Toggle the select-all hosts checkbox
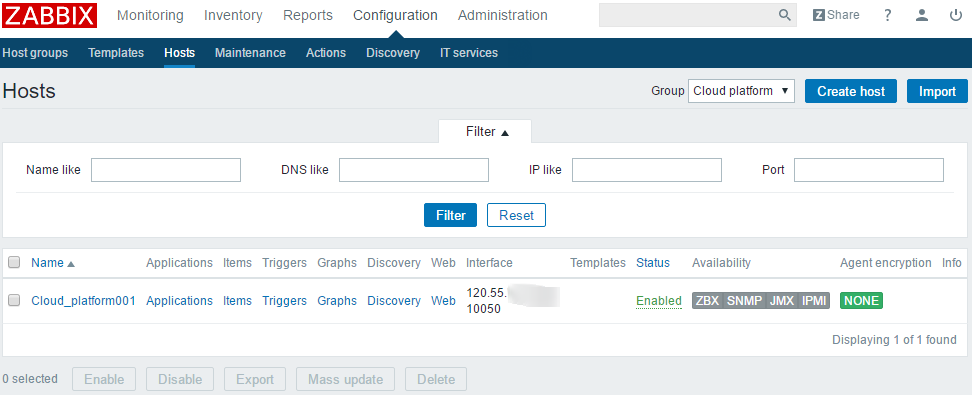This screenshot has height=395, width=972. (14, 263)
